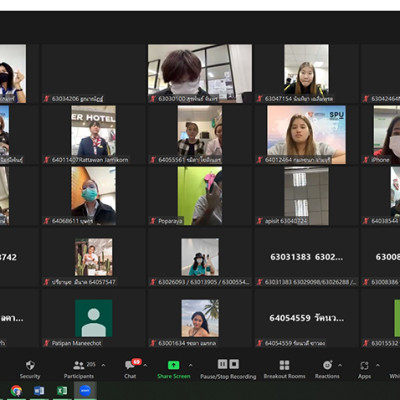Screen dimensions: 400x400
Task: Click muted mic icon for 63001634
Action: (x=153, y=343)
